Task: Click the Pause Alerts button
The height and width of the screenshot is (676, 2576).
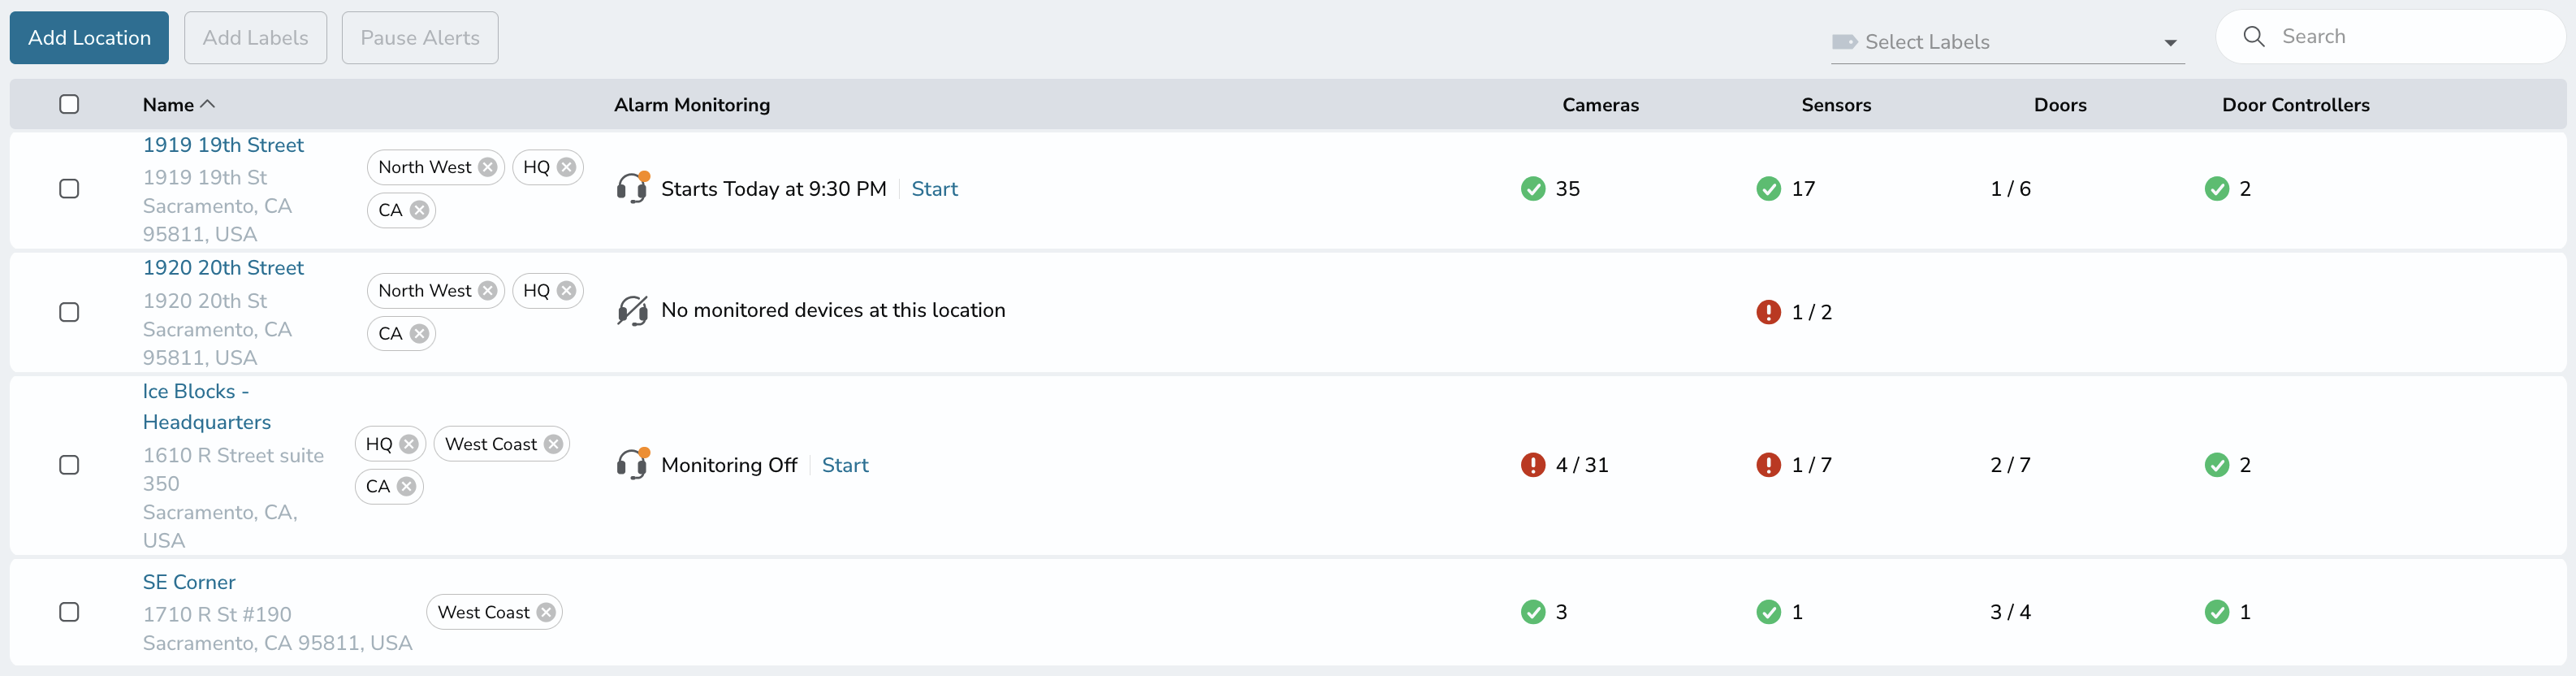Action: (x=419, y=37)
